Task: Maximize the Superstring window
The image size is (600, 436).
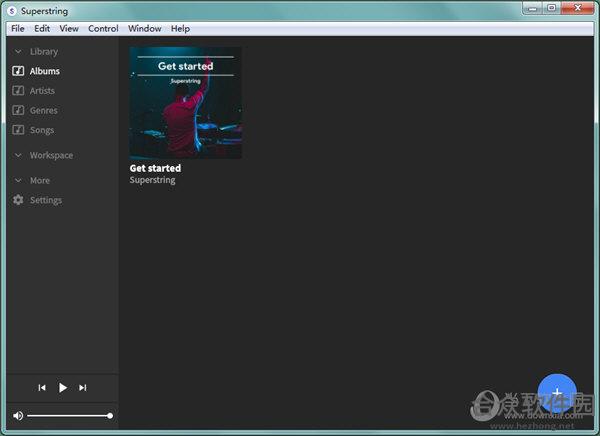Action: click(x=551, y=8)
